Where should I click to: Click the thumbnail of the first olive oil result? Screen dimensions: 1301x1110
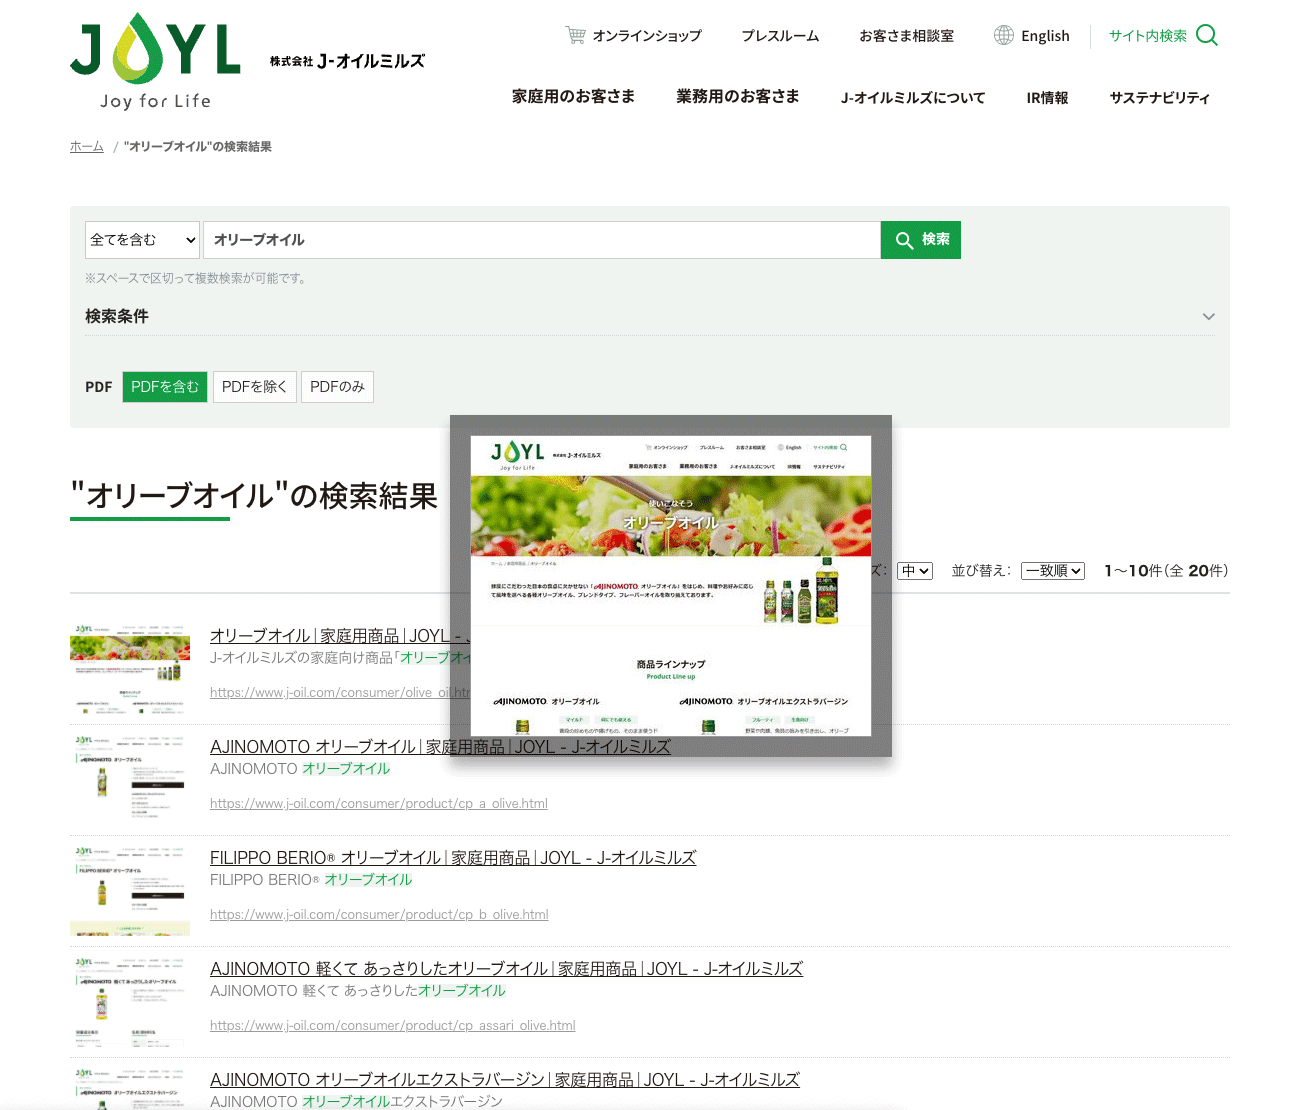pyautogui.click(x=130, y=669)
